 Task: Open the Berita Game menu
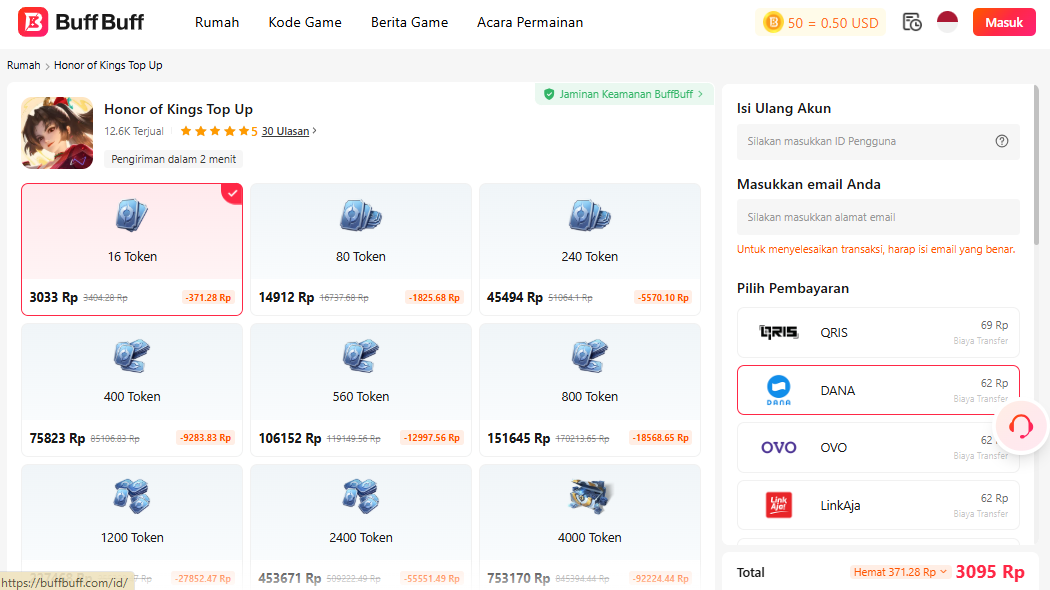pyautogui.click(x=409, y=21)
